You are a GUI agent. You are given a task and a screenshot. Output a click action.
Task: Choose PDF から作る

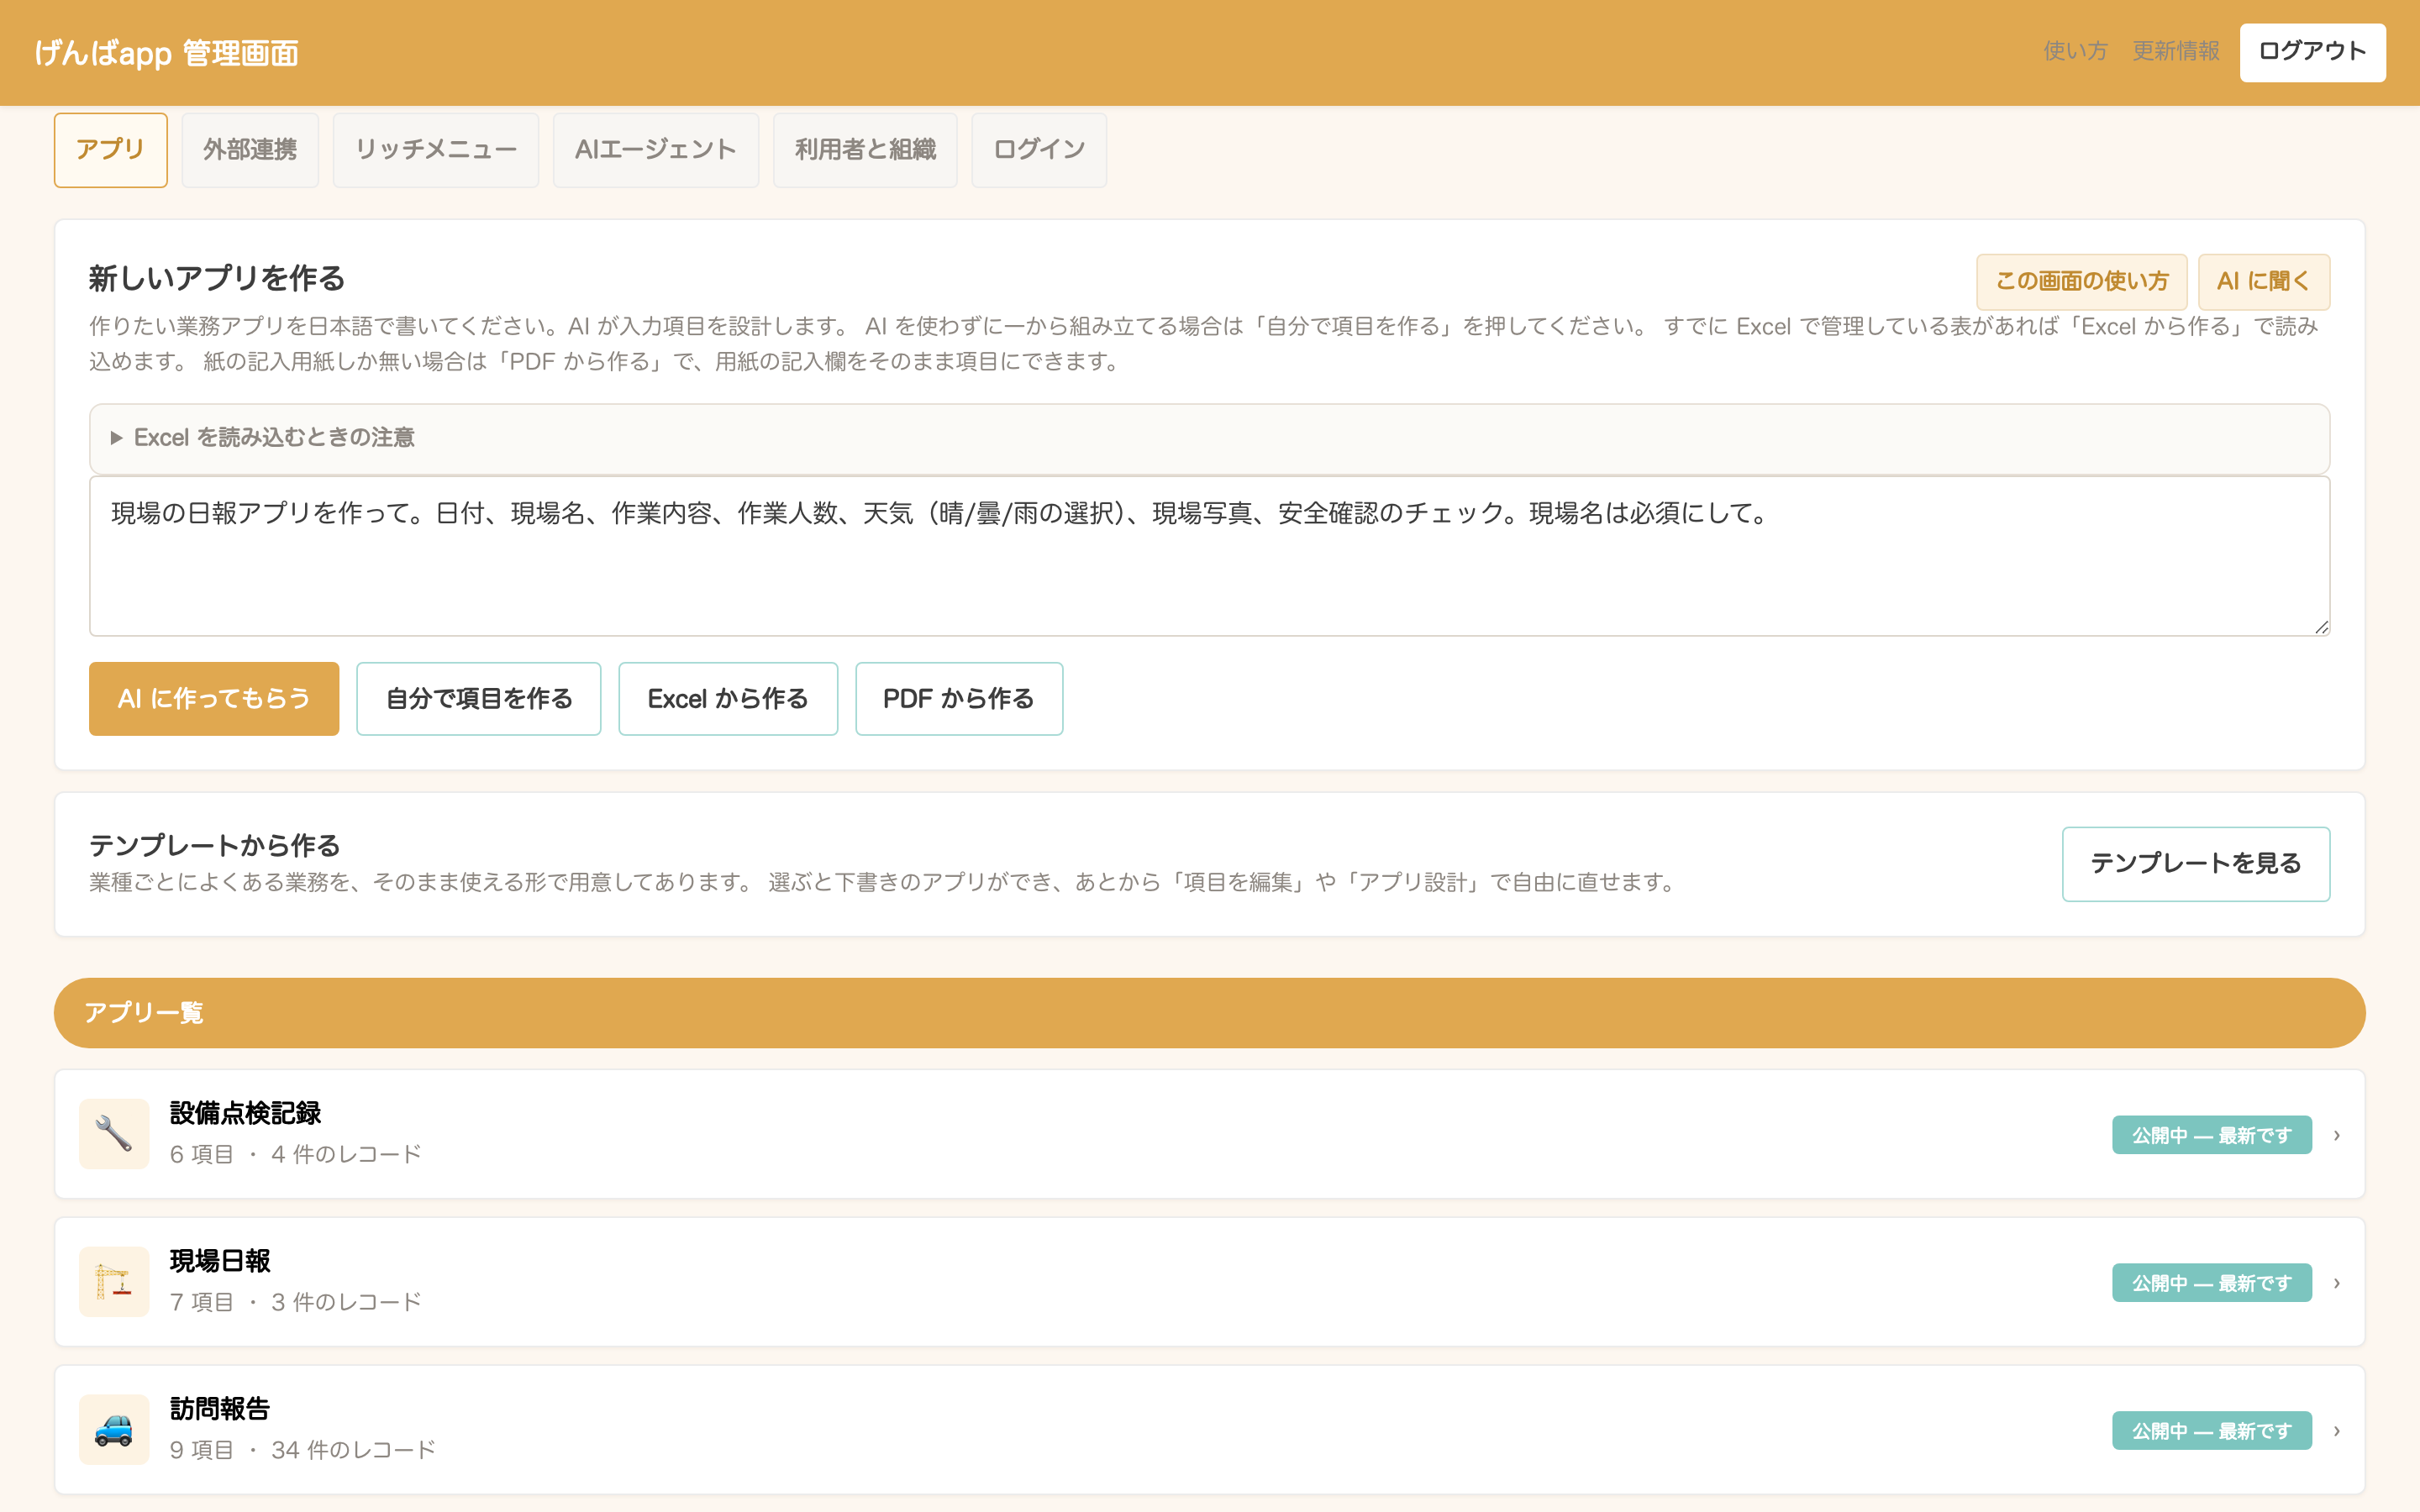coord(959,699)
